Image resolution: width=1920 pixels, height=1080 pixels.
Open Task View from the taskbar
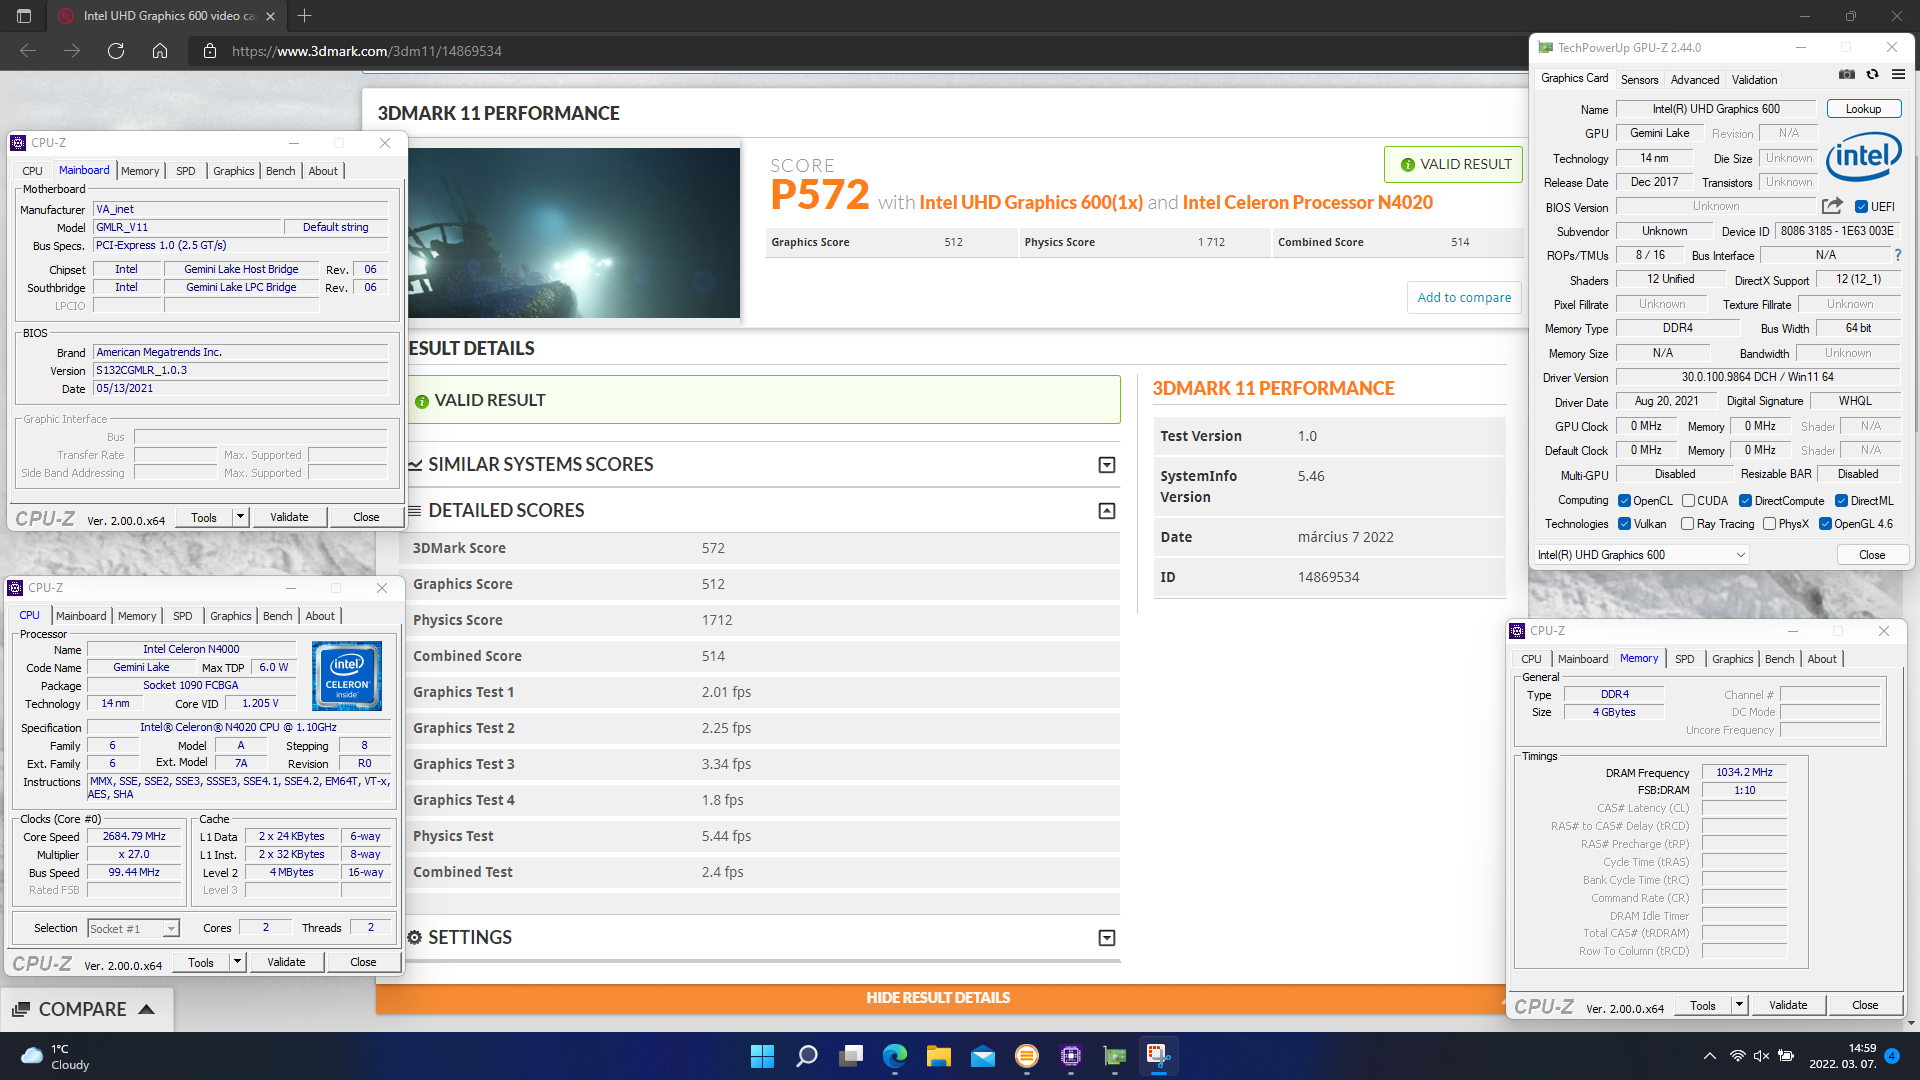click(x=851, y=1056)
